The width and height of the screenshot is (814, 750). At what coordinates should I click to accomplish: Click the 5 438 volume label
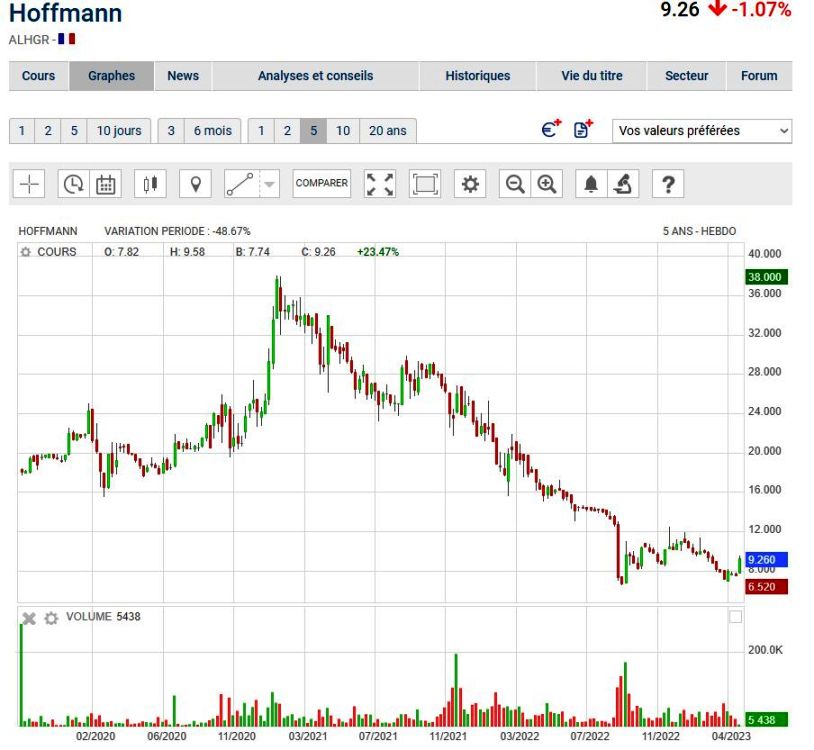click(x=766, y=720)
